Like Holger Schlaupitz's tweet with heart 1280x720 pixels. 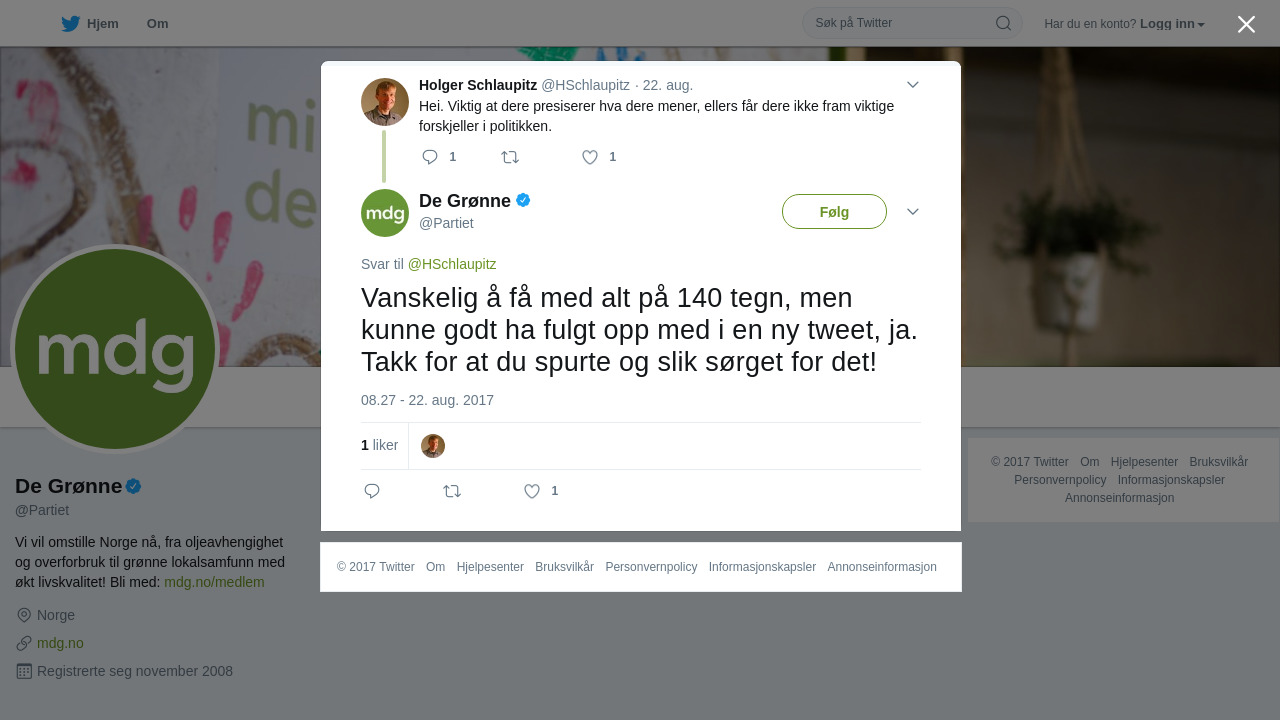point(590,157)
